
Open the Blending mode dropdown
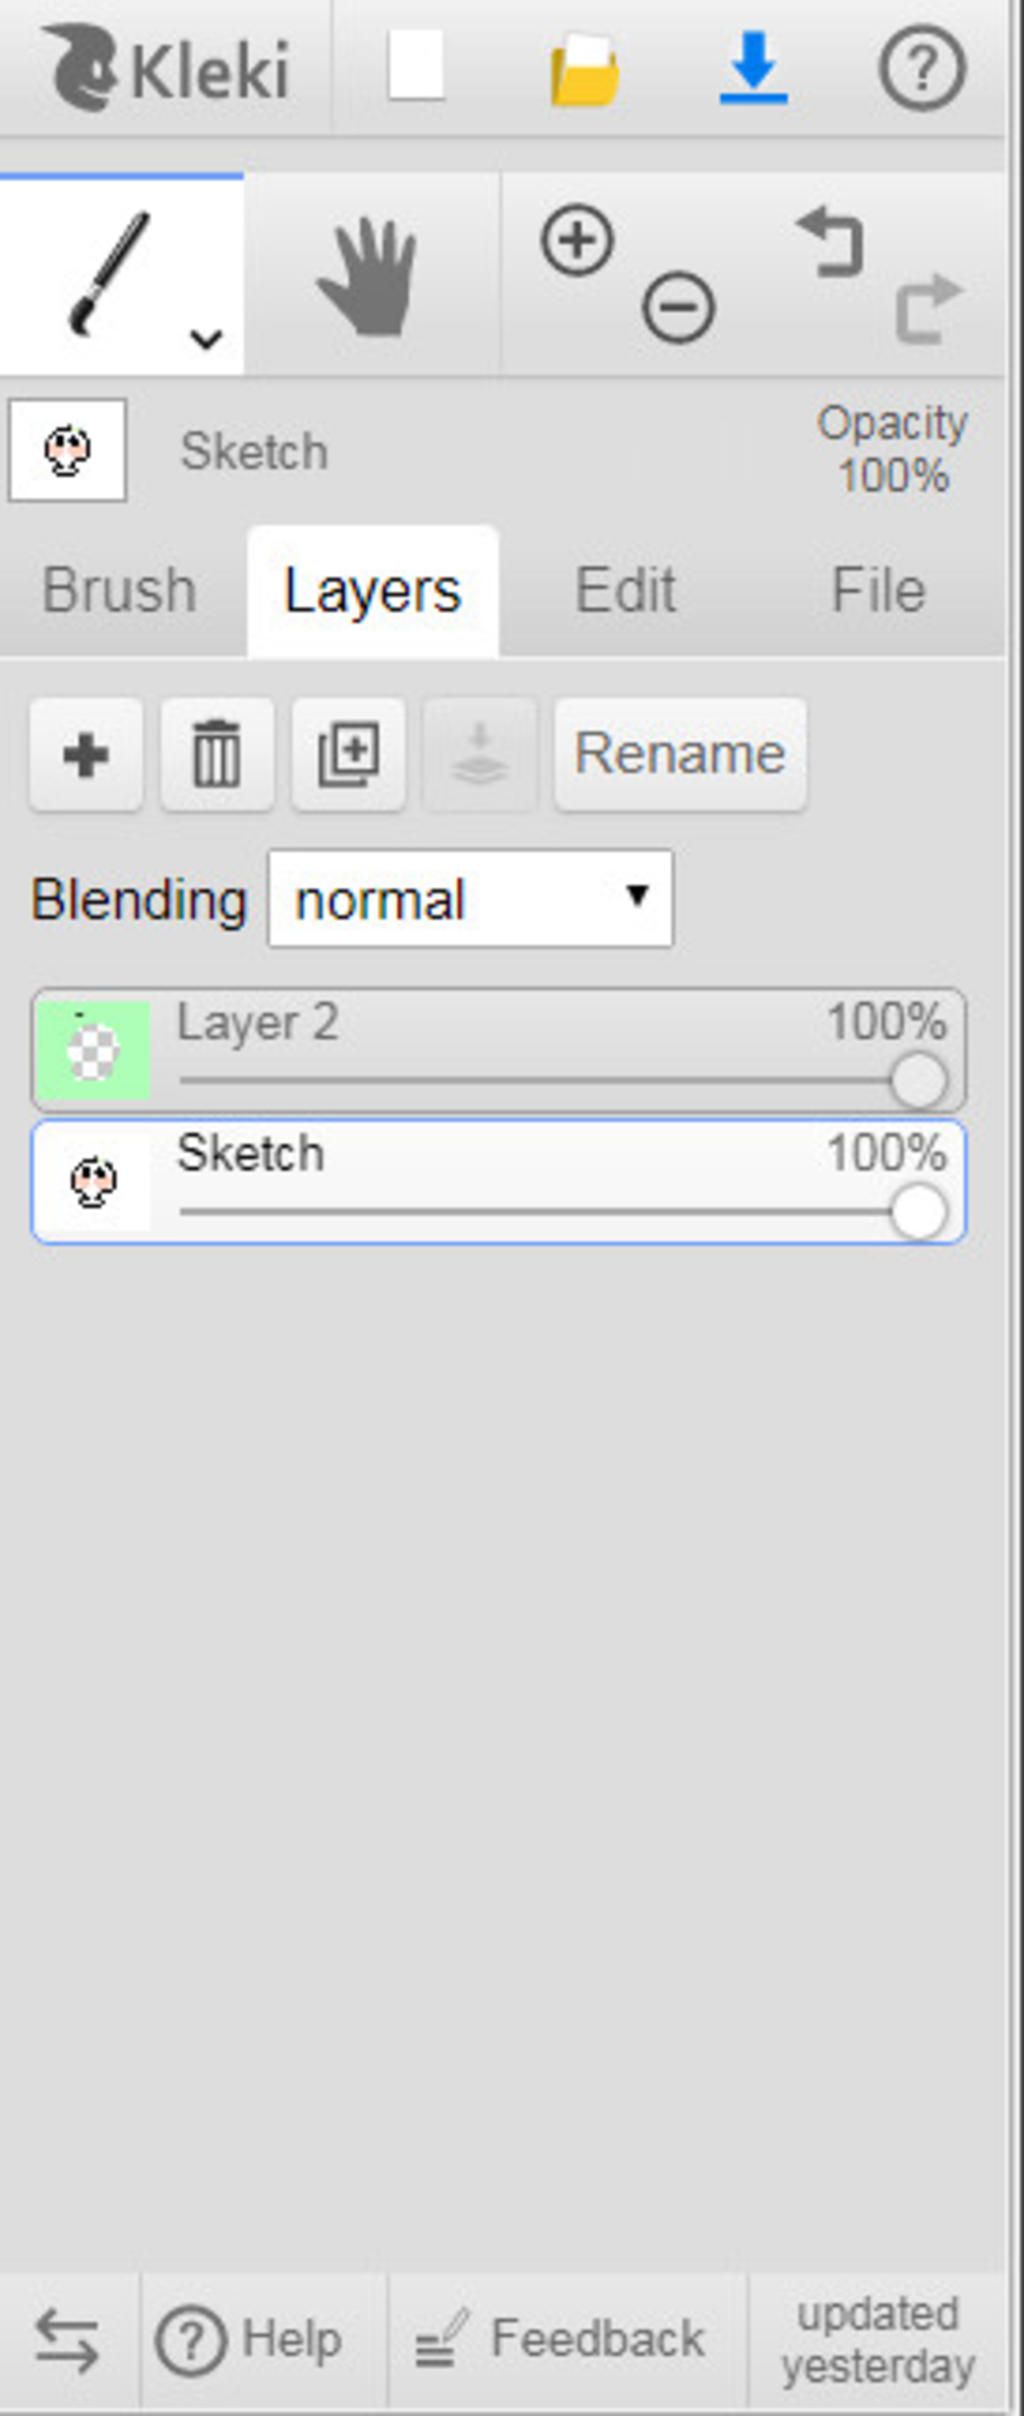click(471, 898)
